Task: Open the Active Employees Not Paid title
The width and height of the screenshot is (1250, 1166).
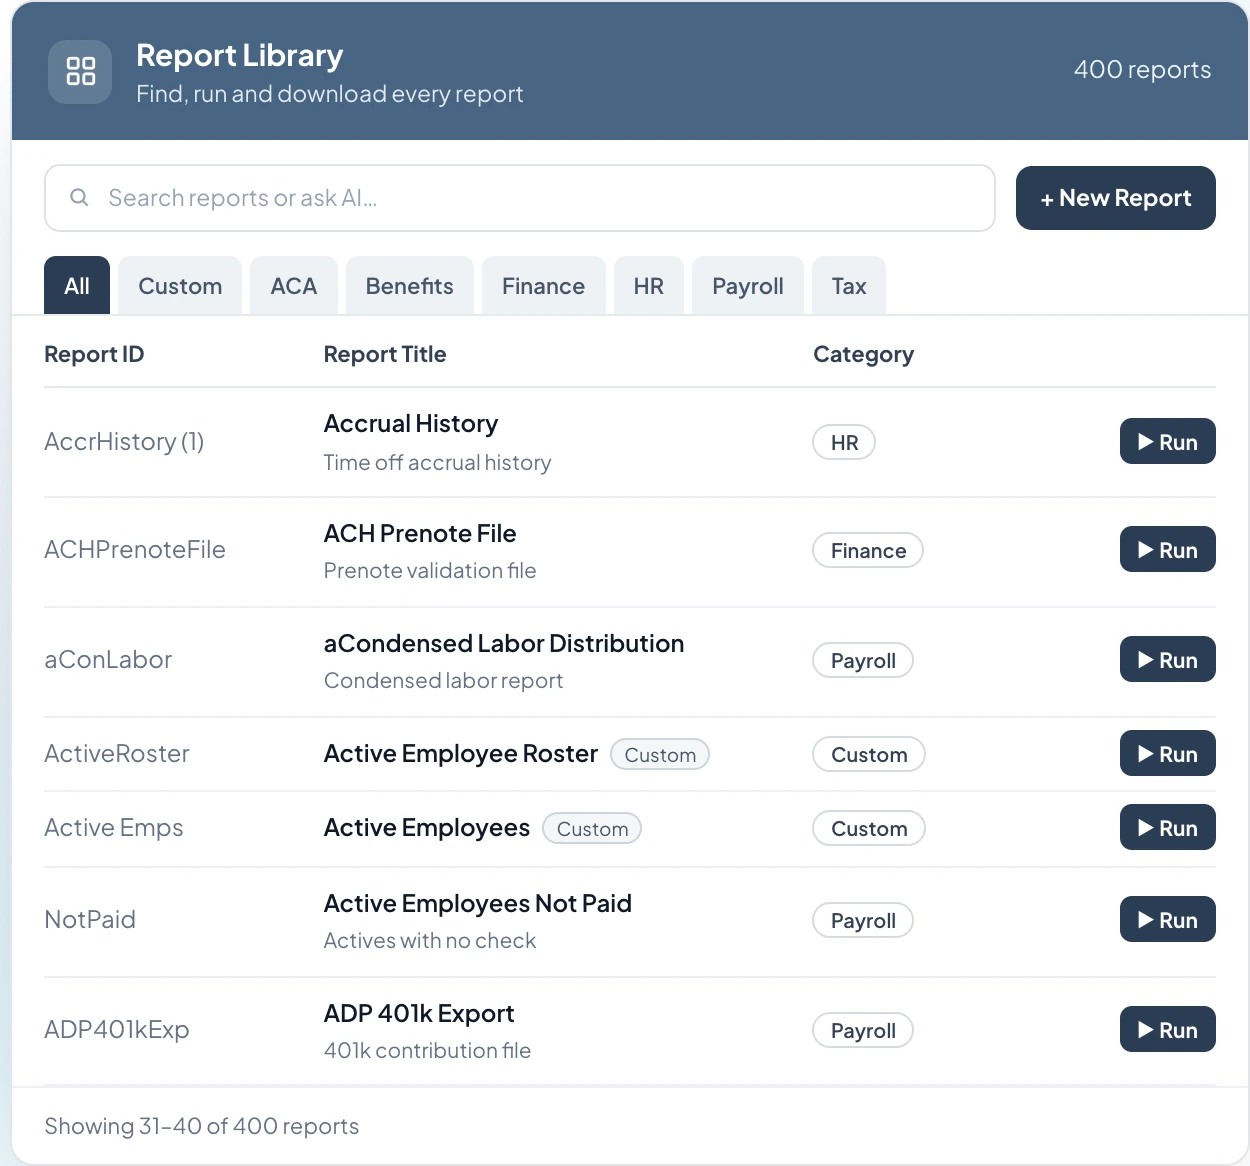Action: pos(478,903)
